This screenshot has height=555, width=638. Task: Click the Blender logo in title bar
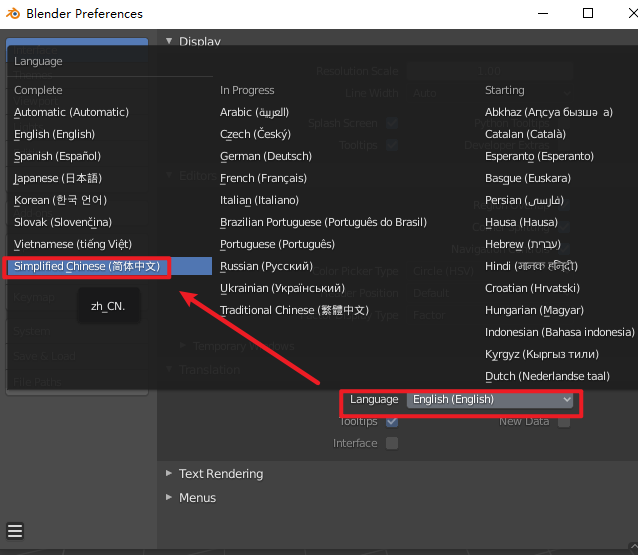point(11,14)
